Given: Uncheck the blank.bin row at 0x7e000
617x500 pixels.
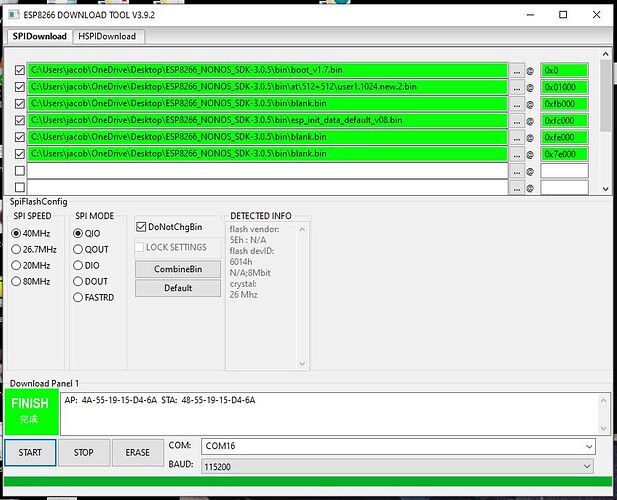Looking at the screenshot, I should tap(20, 154).
